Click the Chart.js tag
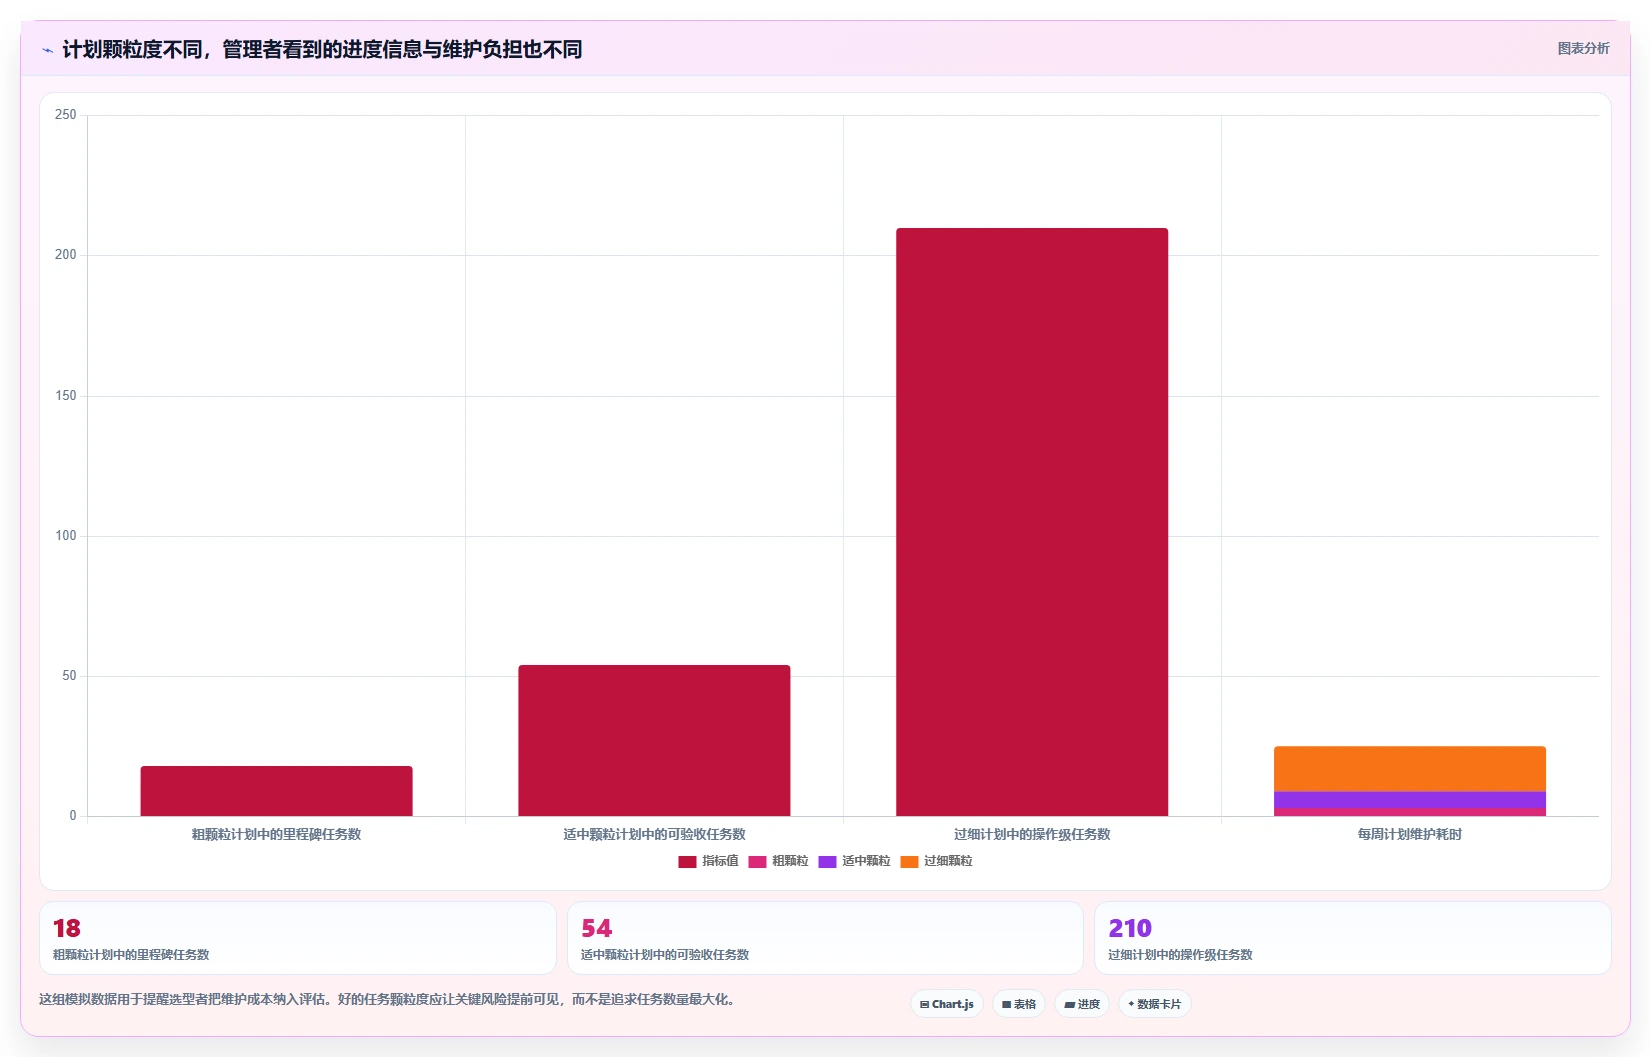 coord(947,1004)
